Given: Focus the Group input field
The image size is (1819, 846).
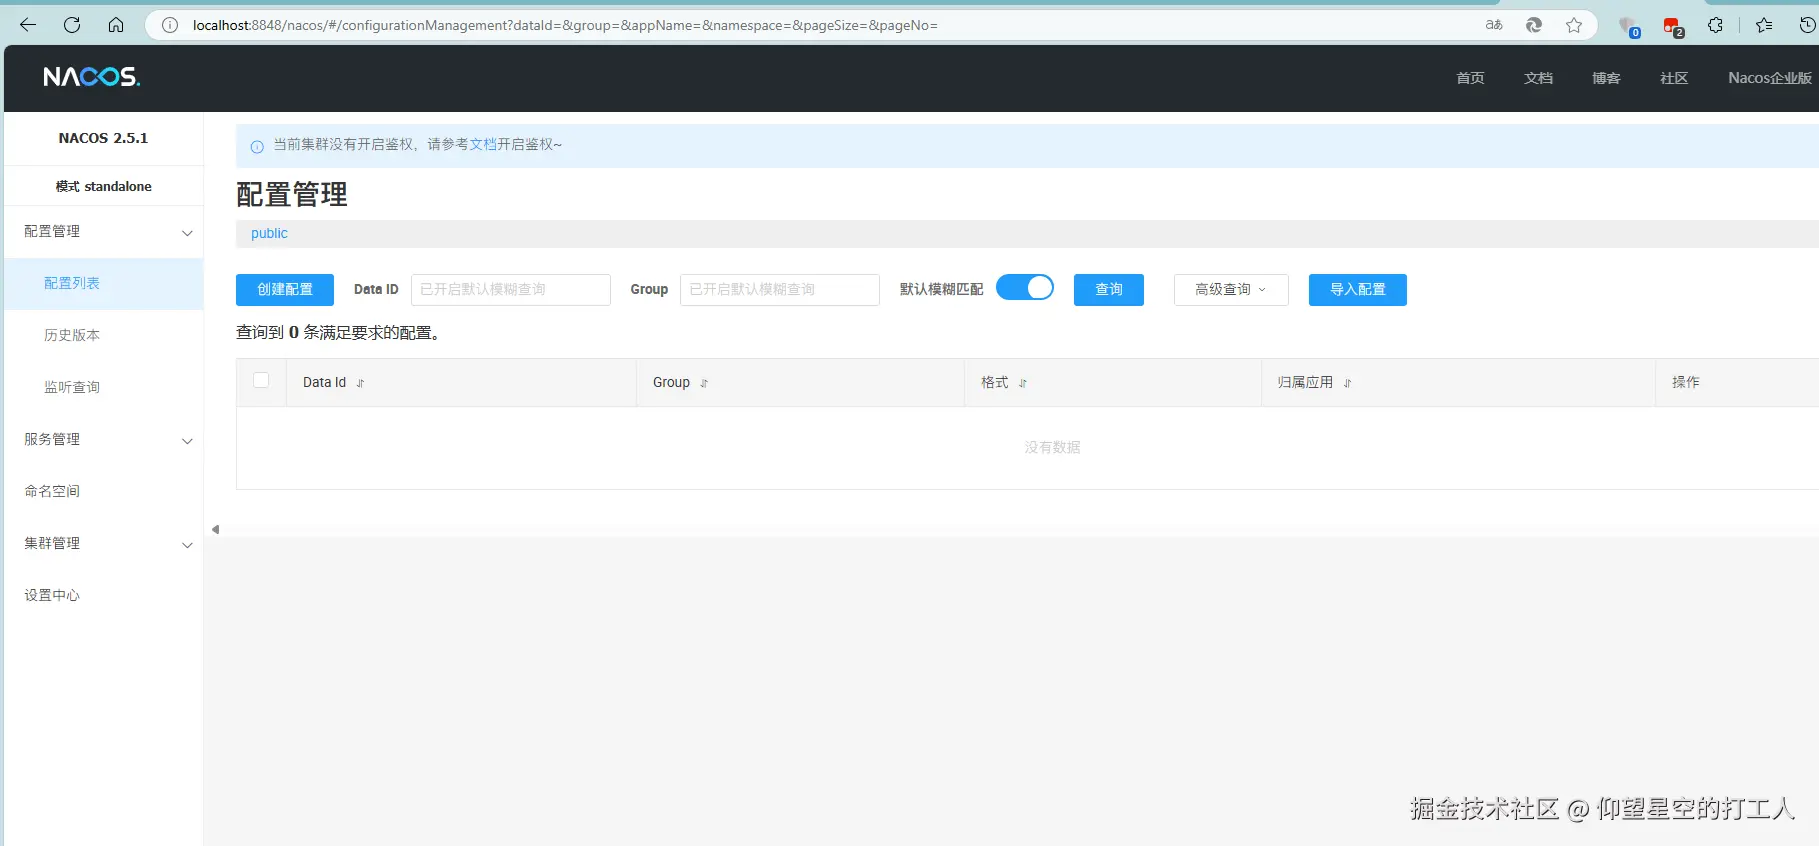Looking at the screenshot, I should click(x=780, y=290).
